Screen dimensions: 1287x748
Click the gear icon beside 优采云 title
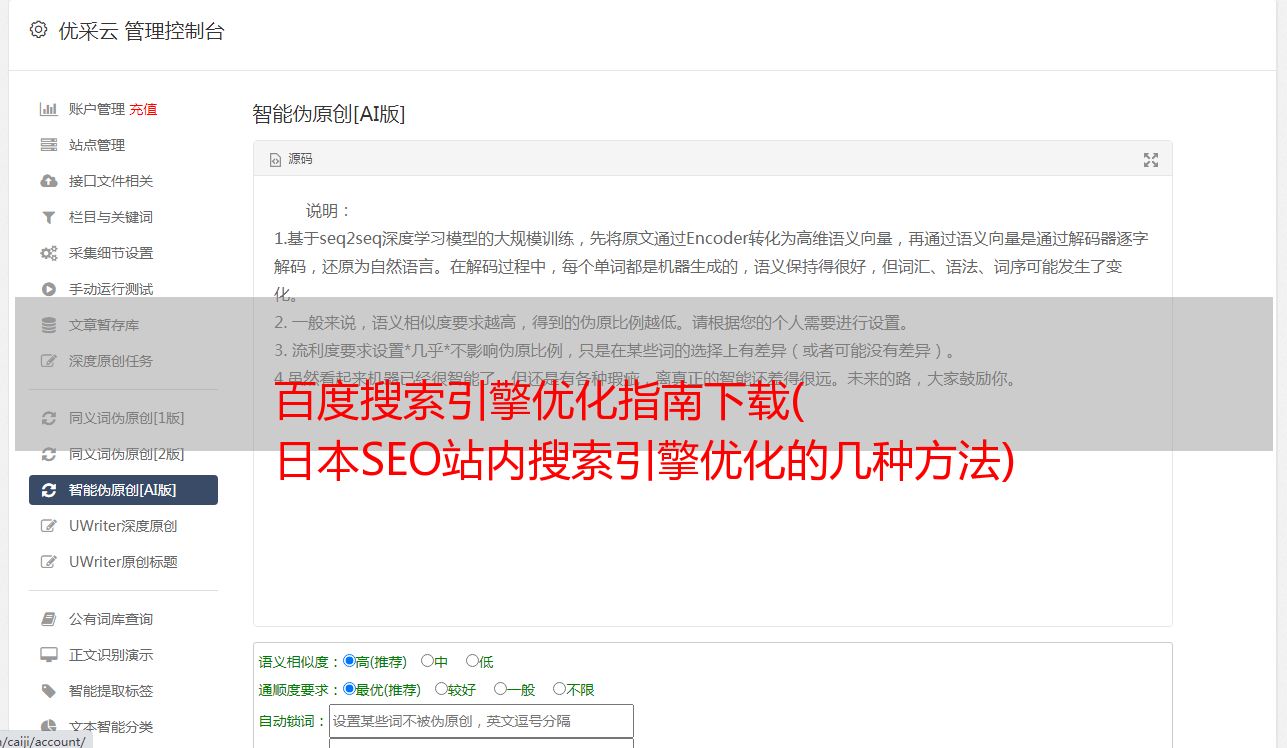(38, 30)
